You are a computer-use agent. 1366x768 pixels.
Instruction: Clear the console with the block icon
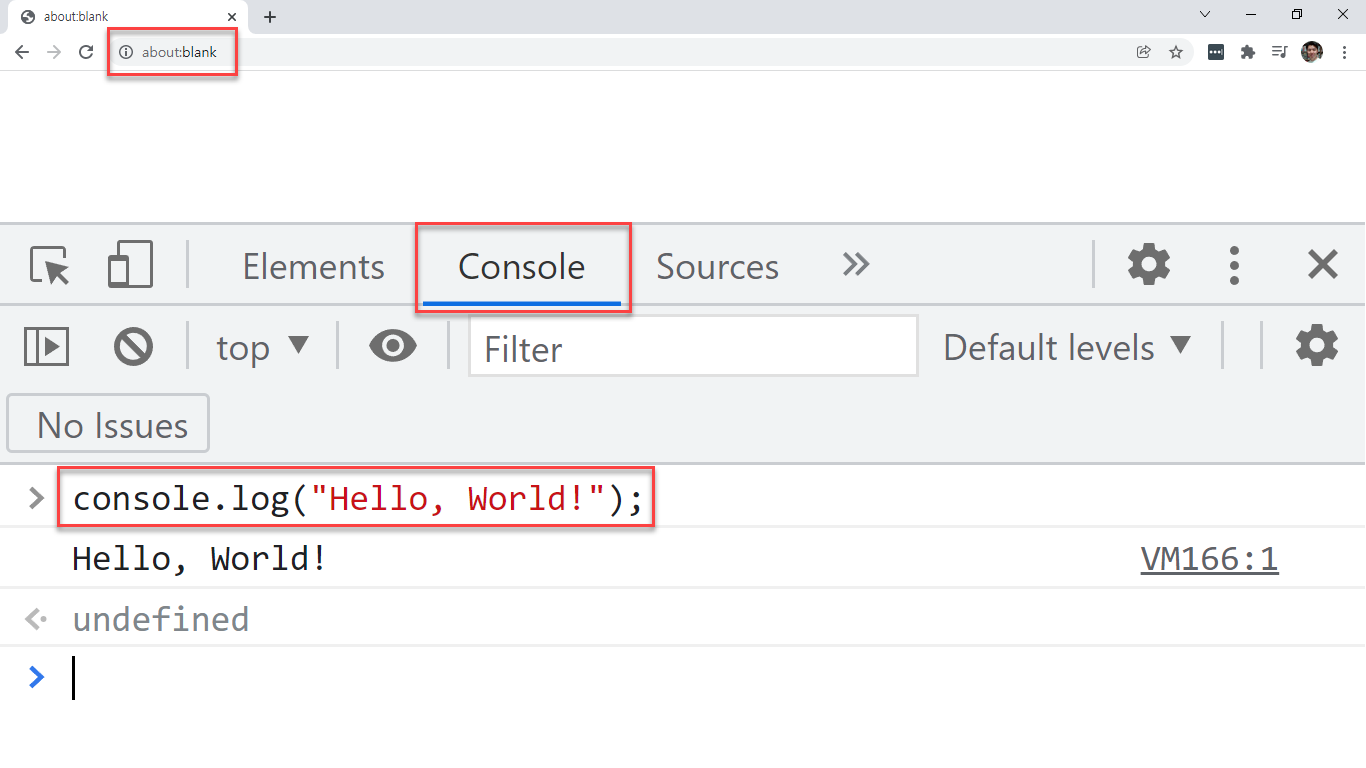coord(133,347)
